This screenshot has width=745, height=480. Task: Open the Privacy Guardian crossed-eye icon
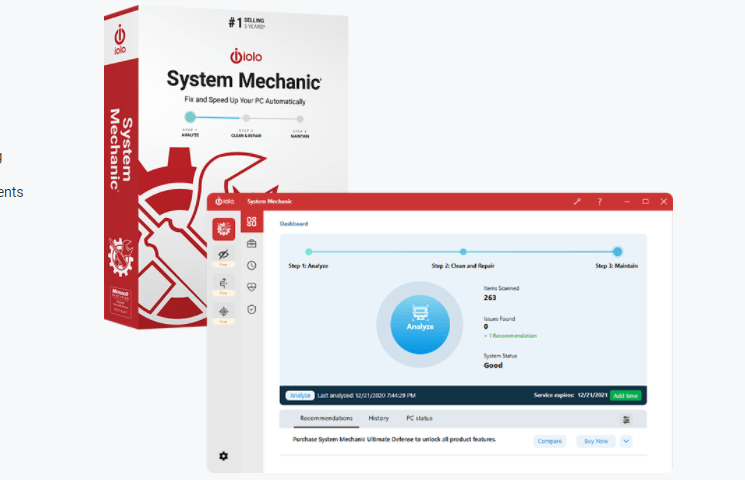pos(223,254)
